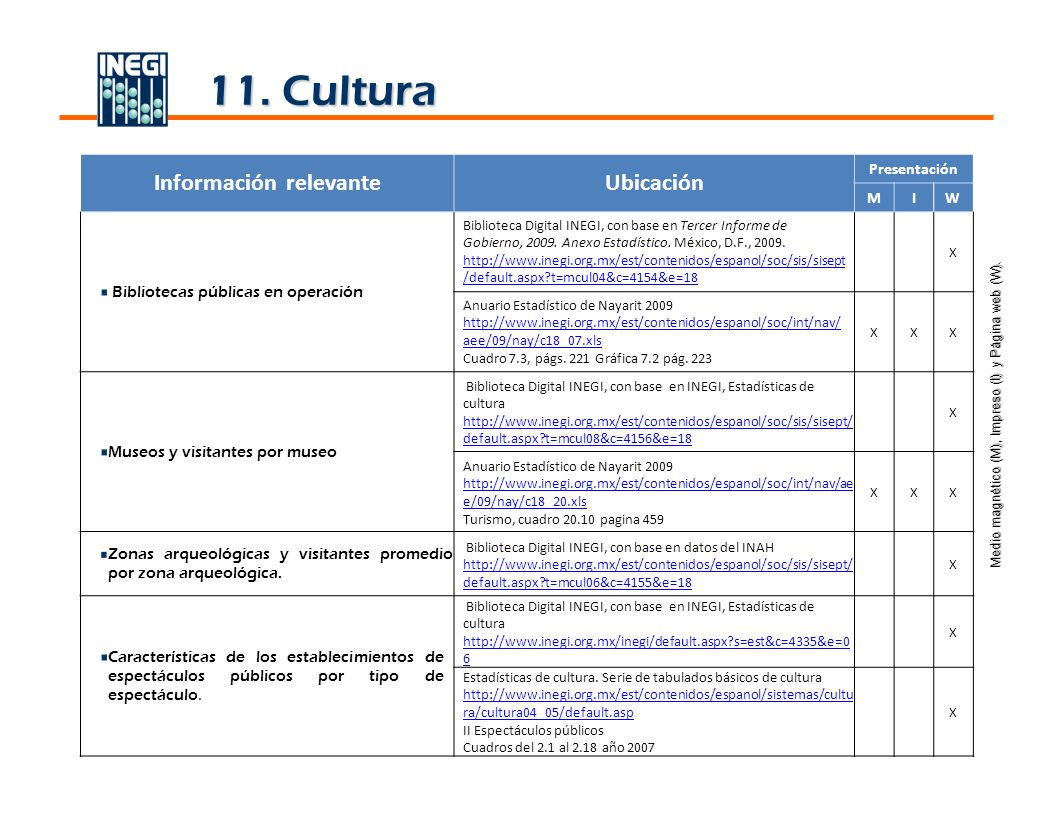Select 'Cuadro 7.3, págs. 221' text
Viewport: 1054px width, 816px height.
coord(526,359)
